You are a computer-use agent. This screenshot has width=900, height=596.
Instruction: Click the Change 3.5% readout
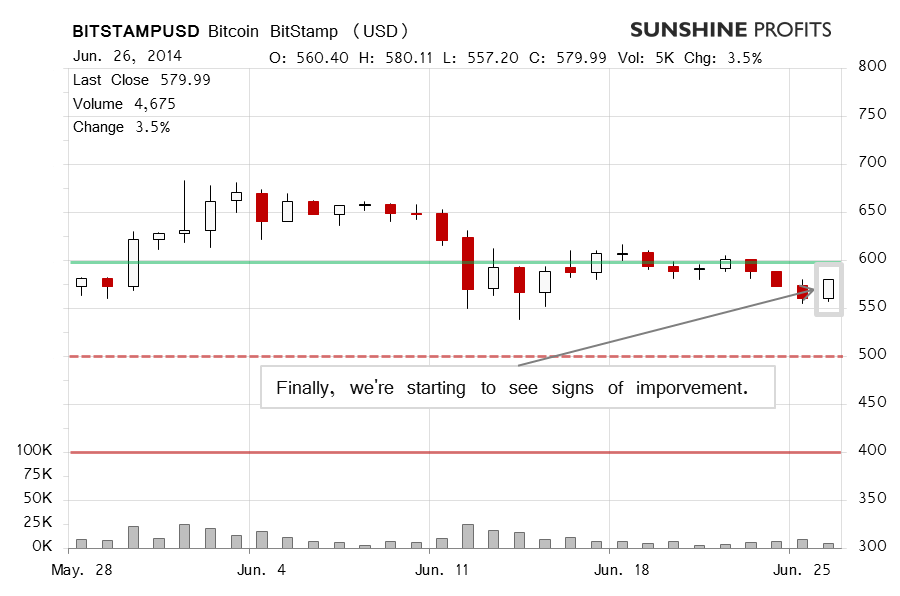tap(121, 127)
